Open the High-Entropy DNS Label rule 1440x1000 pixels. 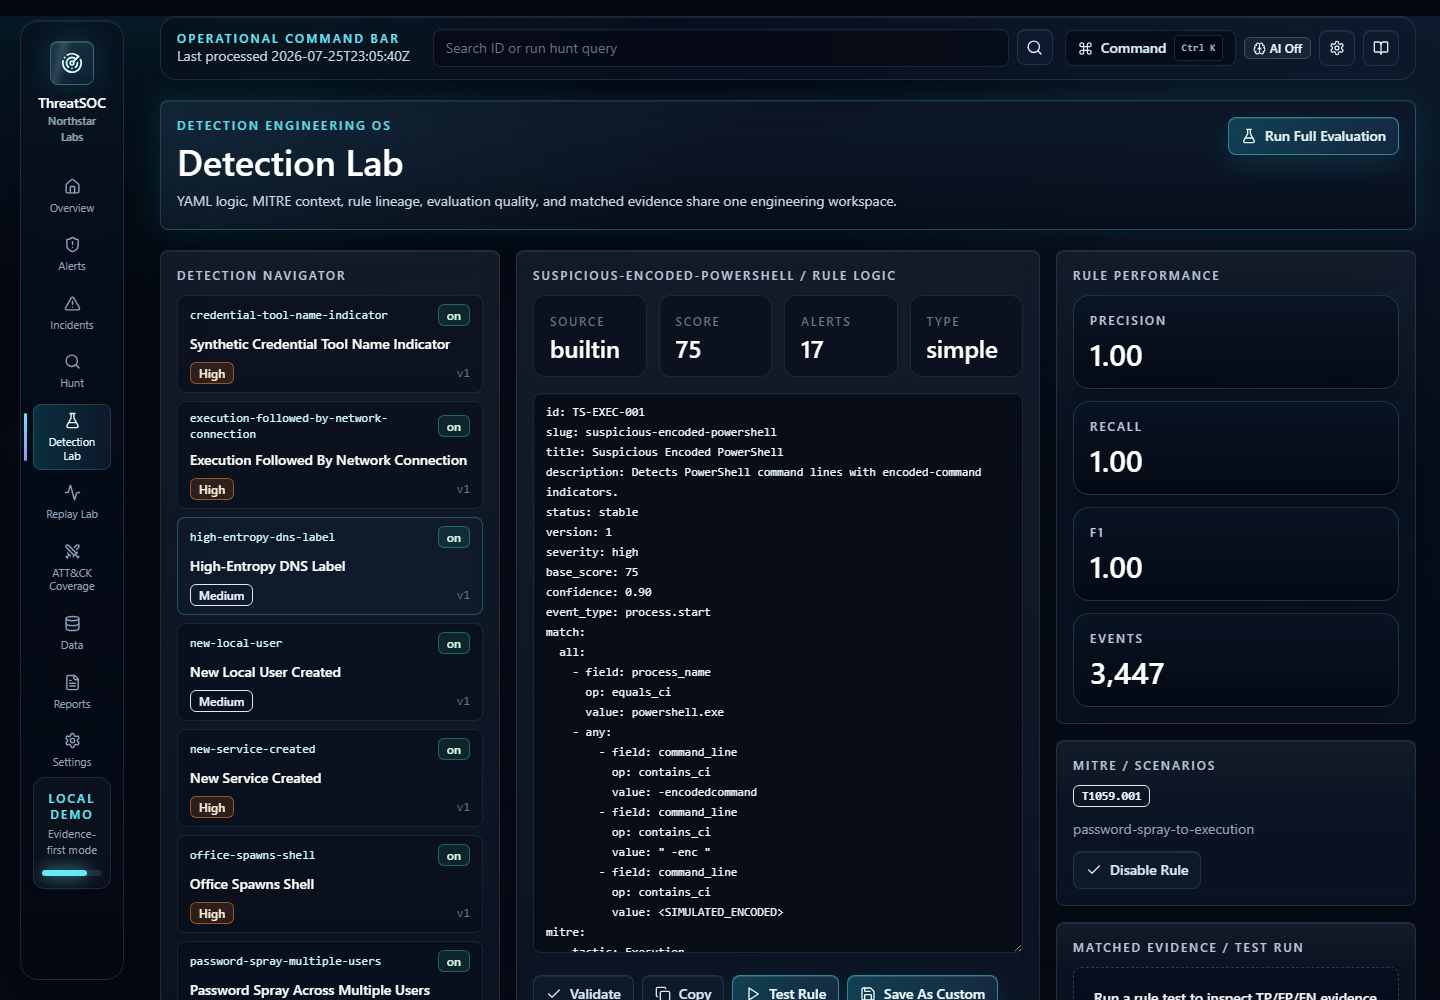tap(330, 566)
